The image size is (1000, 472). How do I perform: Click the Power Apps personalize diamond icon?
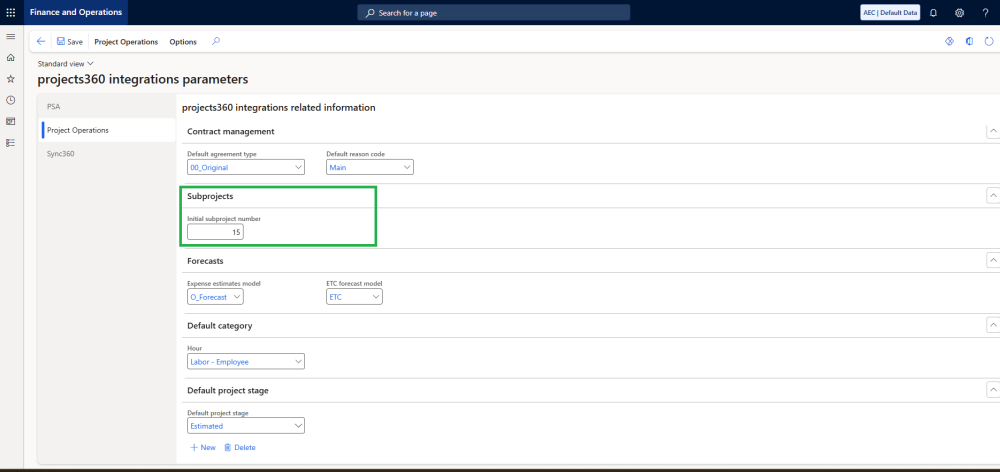(949, 41)
